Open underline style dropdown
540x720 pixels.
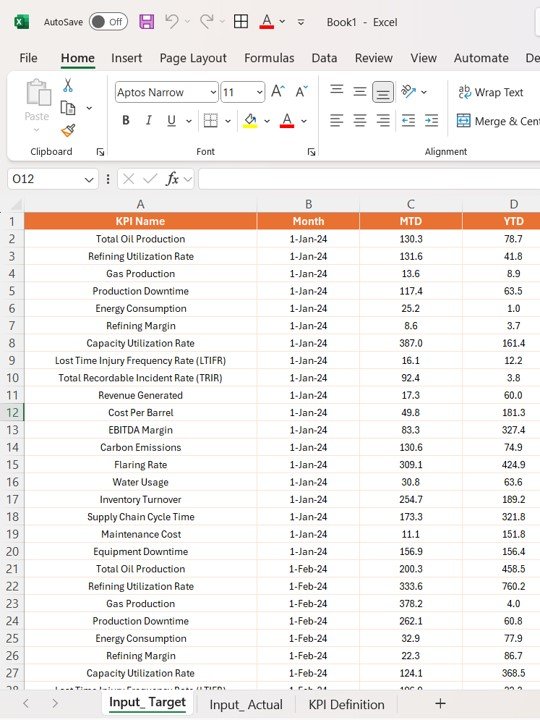[x=189, y=121]
